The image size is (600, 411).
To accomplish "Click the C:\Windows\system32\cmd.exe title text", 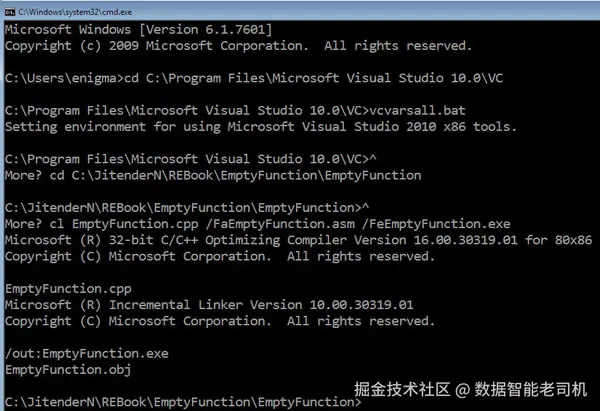I will click(75, 12).
